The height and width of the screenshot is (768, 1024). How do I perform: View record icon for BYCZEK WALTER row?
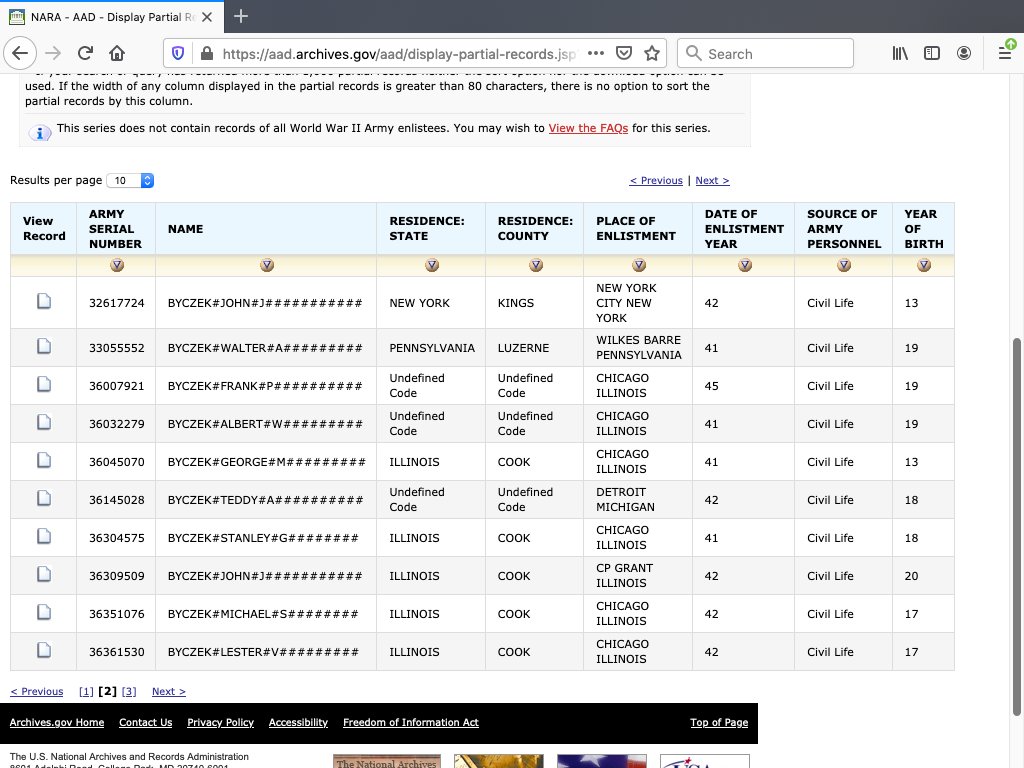tap(43, 346)
